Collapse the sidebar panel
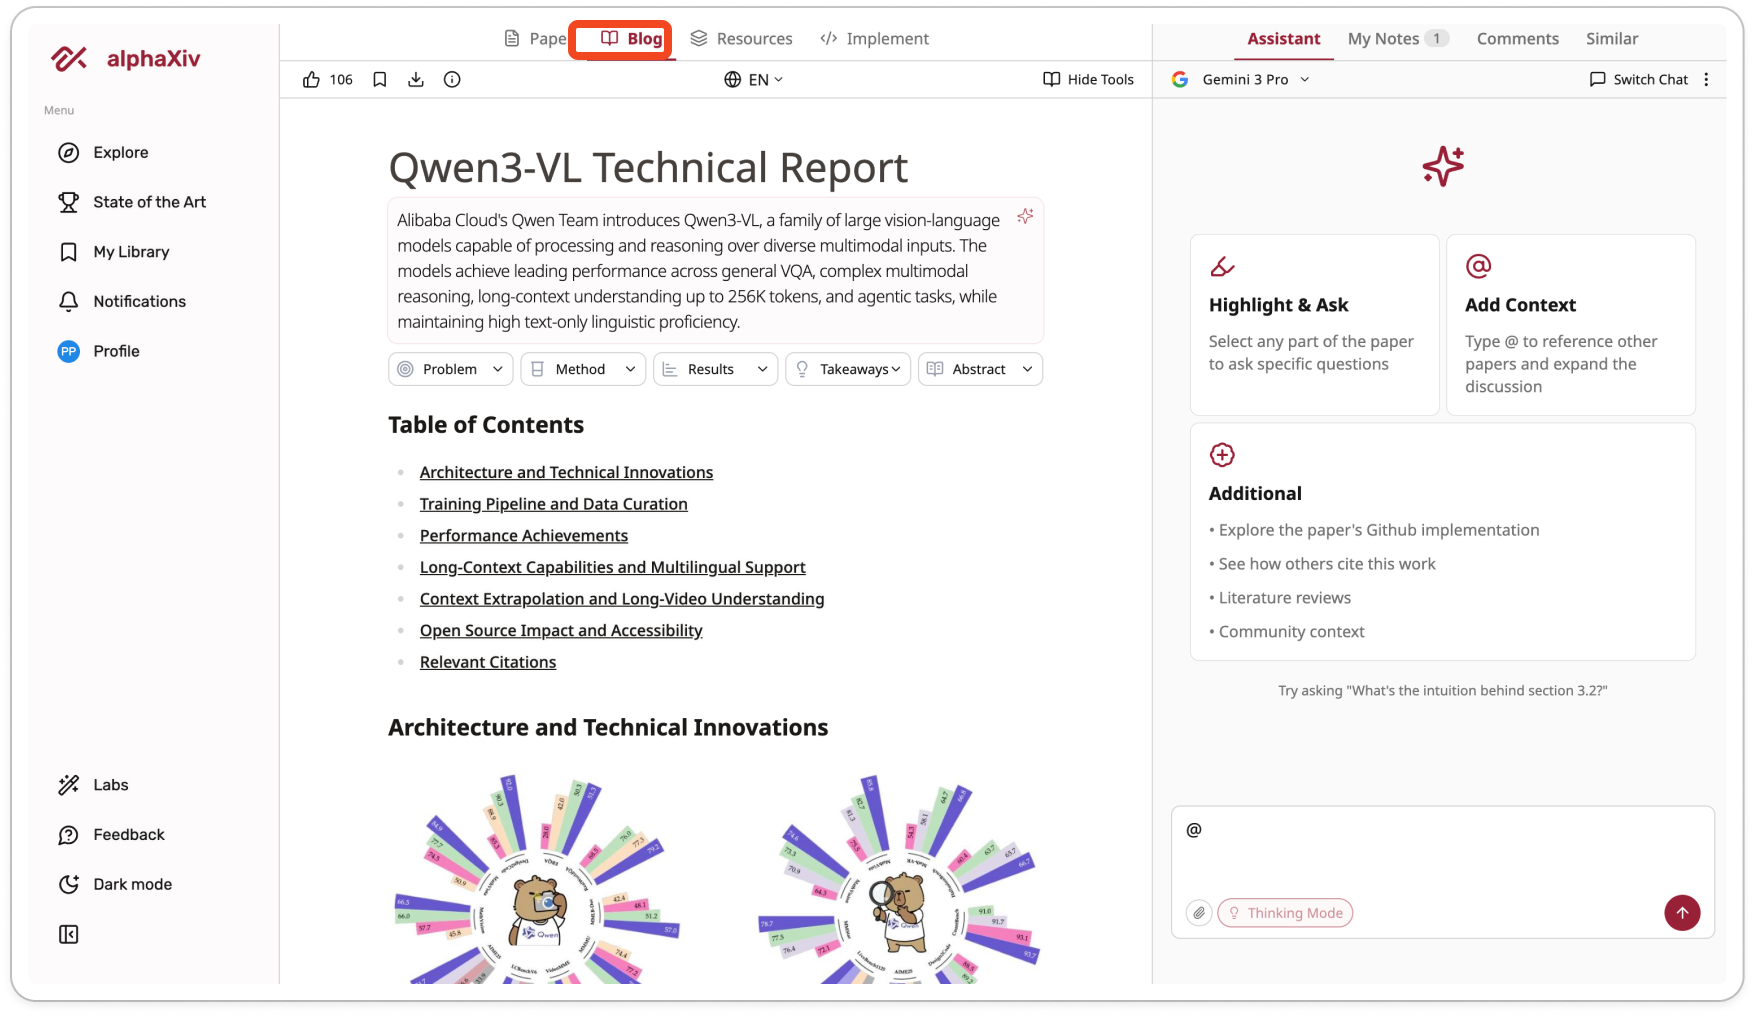 (x=69, y=934)
